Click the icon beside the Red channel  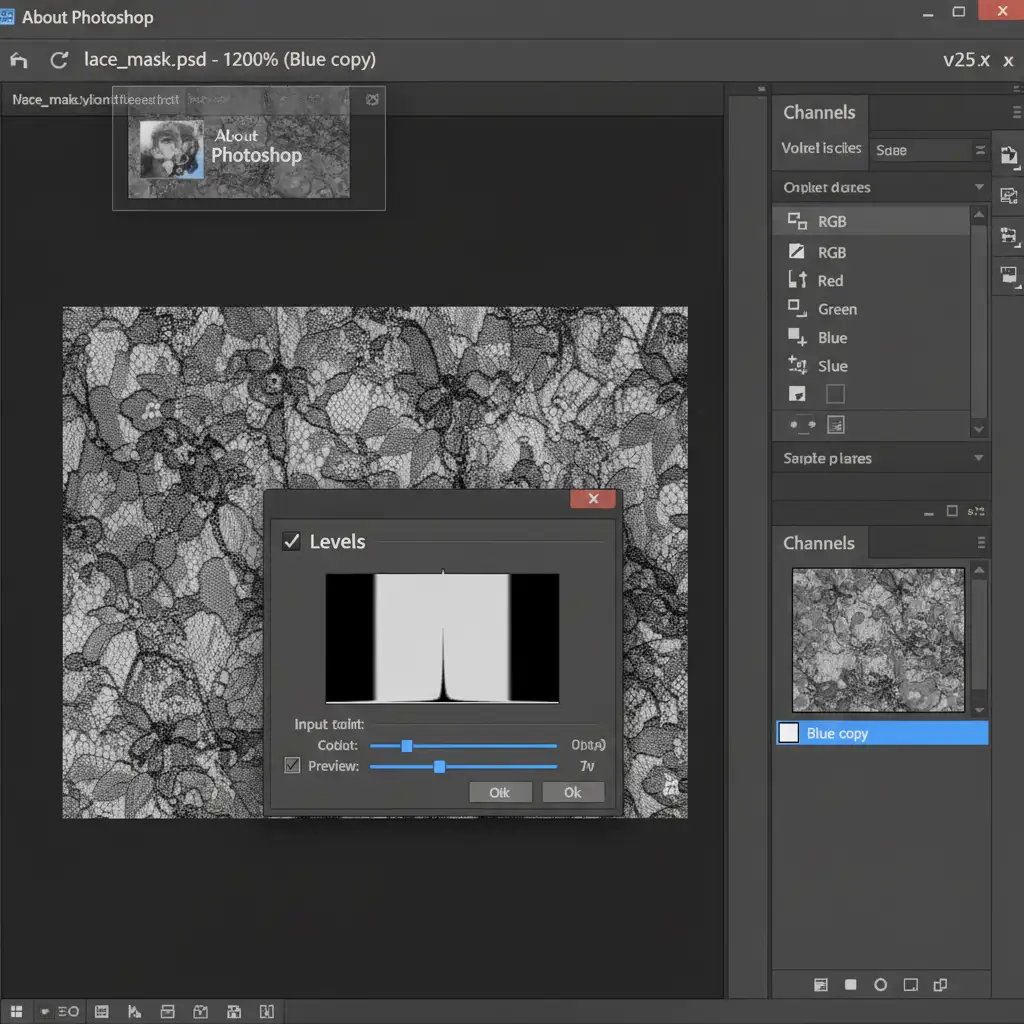pyautogui.click(x=797, y=280)
